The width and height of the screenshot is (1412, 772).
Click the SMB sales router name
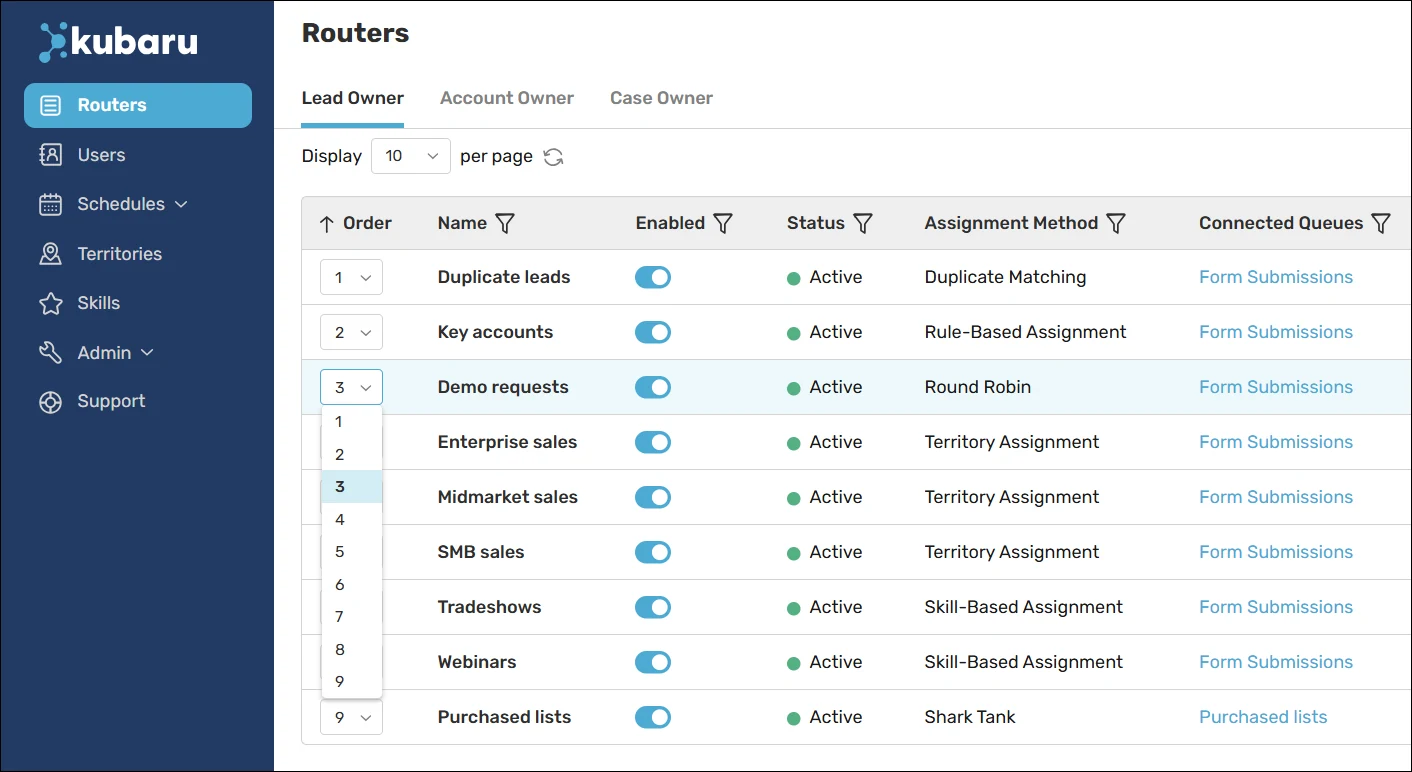click(481, 553)
